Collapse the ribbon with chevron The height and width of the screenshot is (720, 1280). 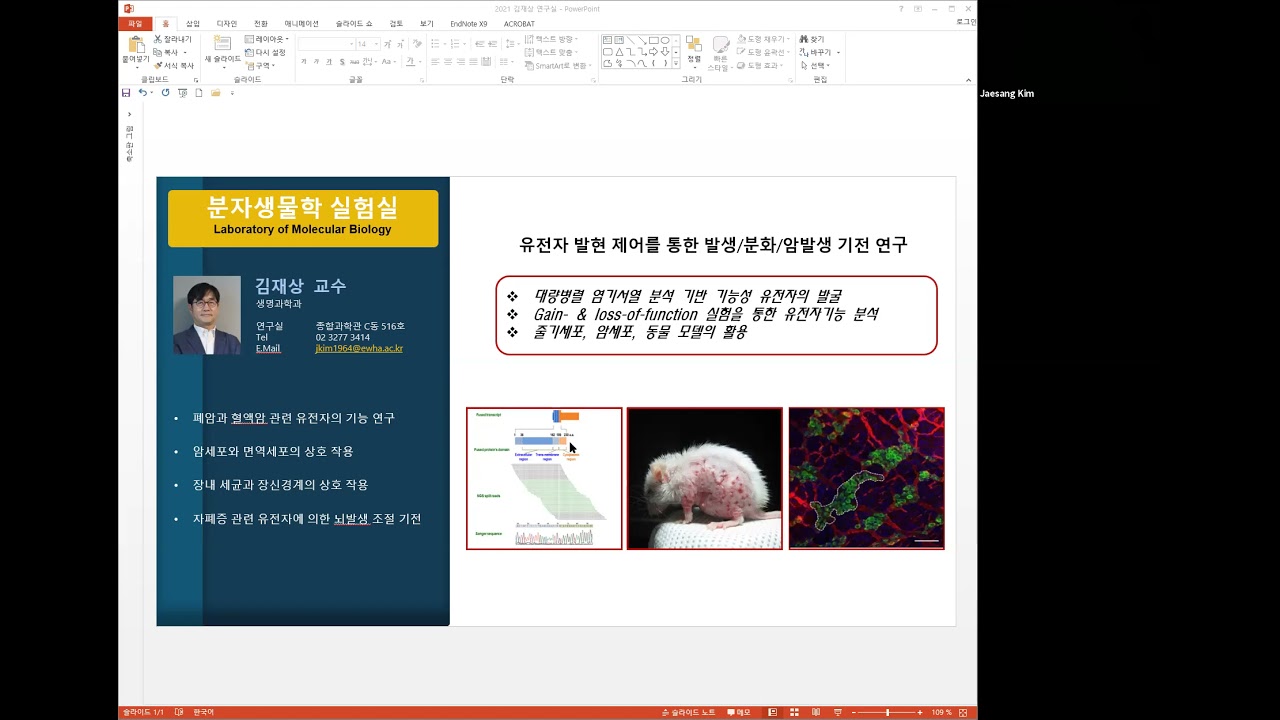coord(968,80)
